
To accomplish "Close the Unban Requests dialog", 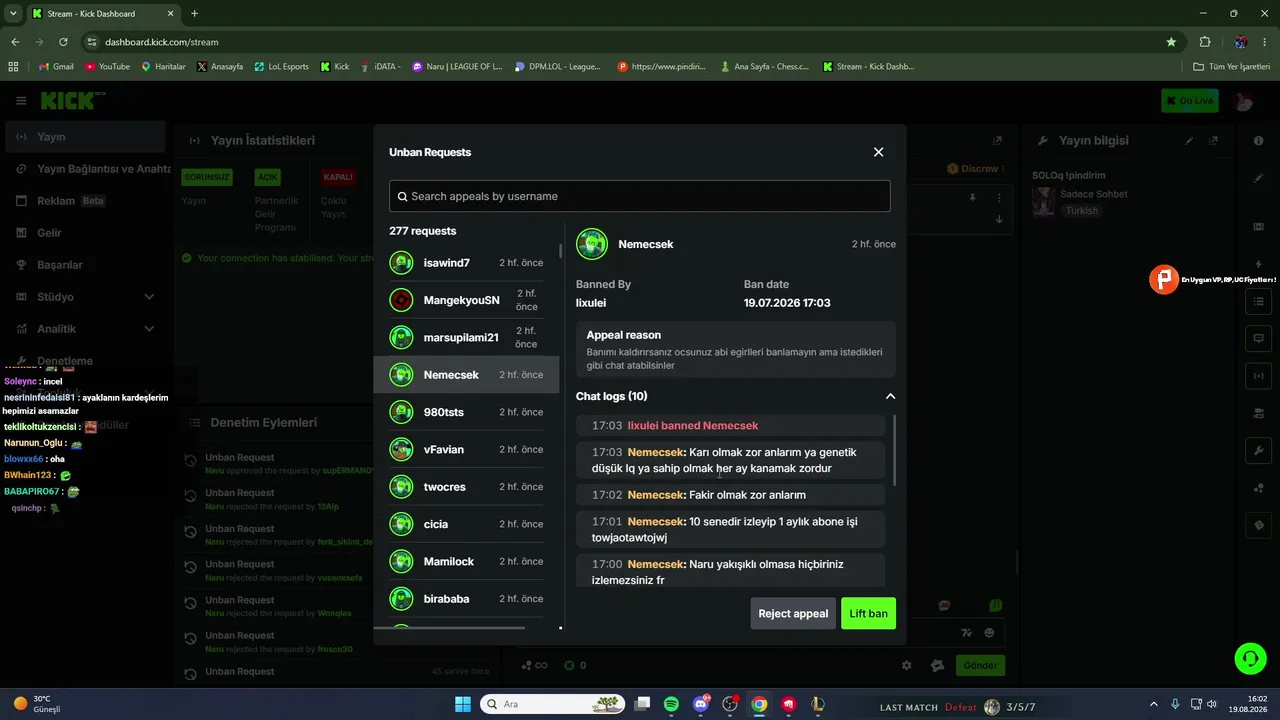I will pyautogui.click(x=878, y=152).
